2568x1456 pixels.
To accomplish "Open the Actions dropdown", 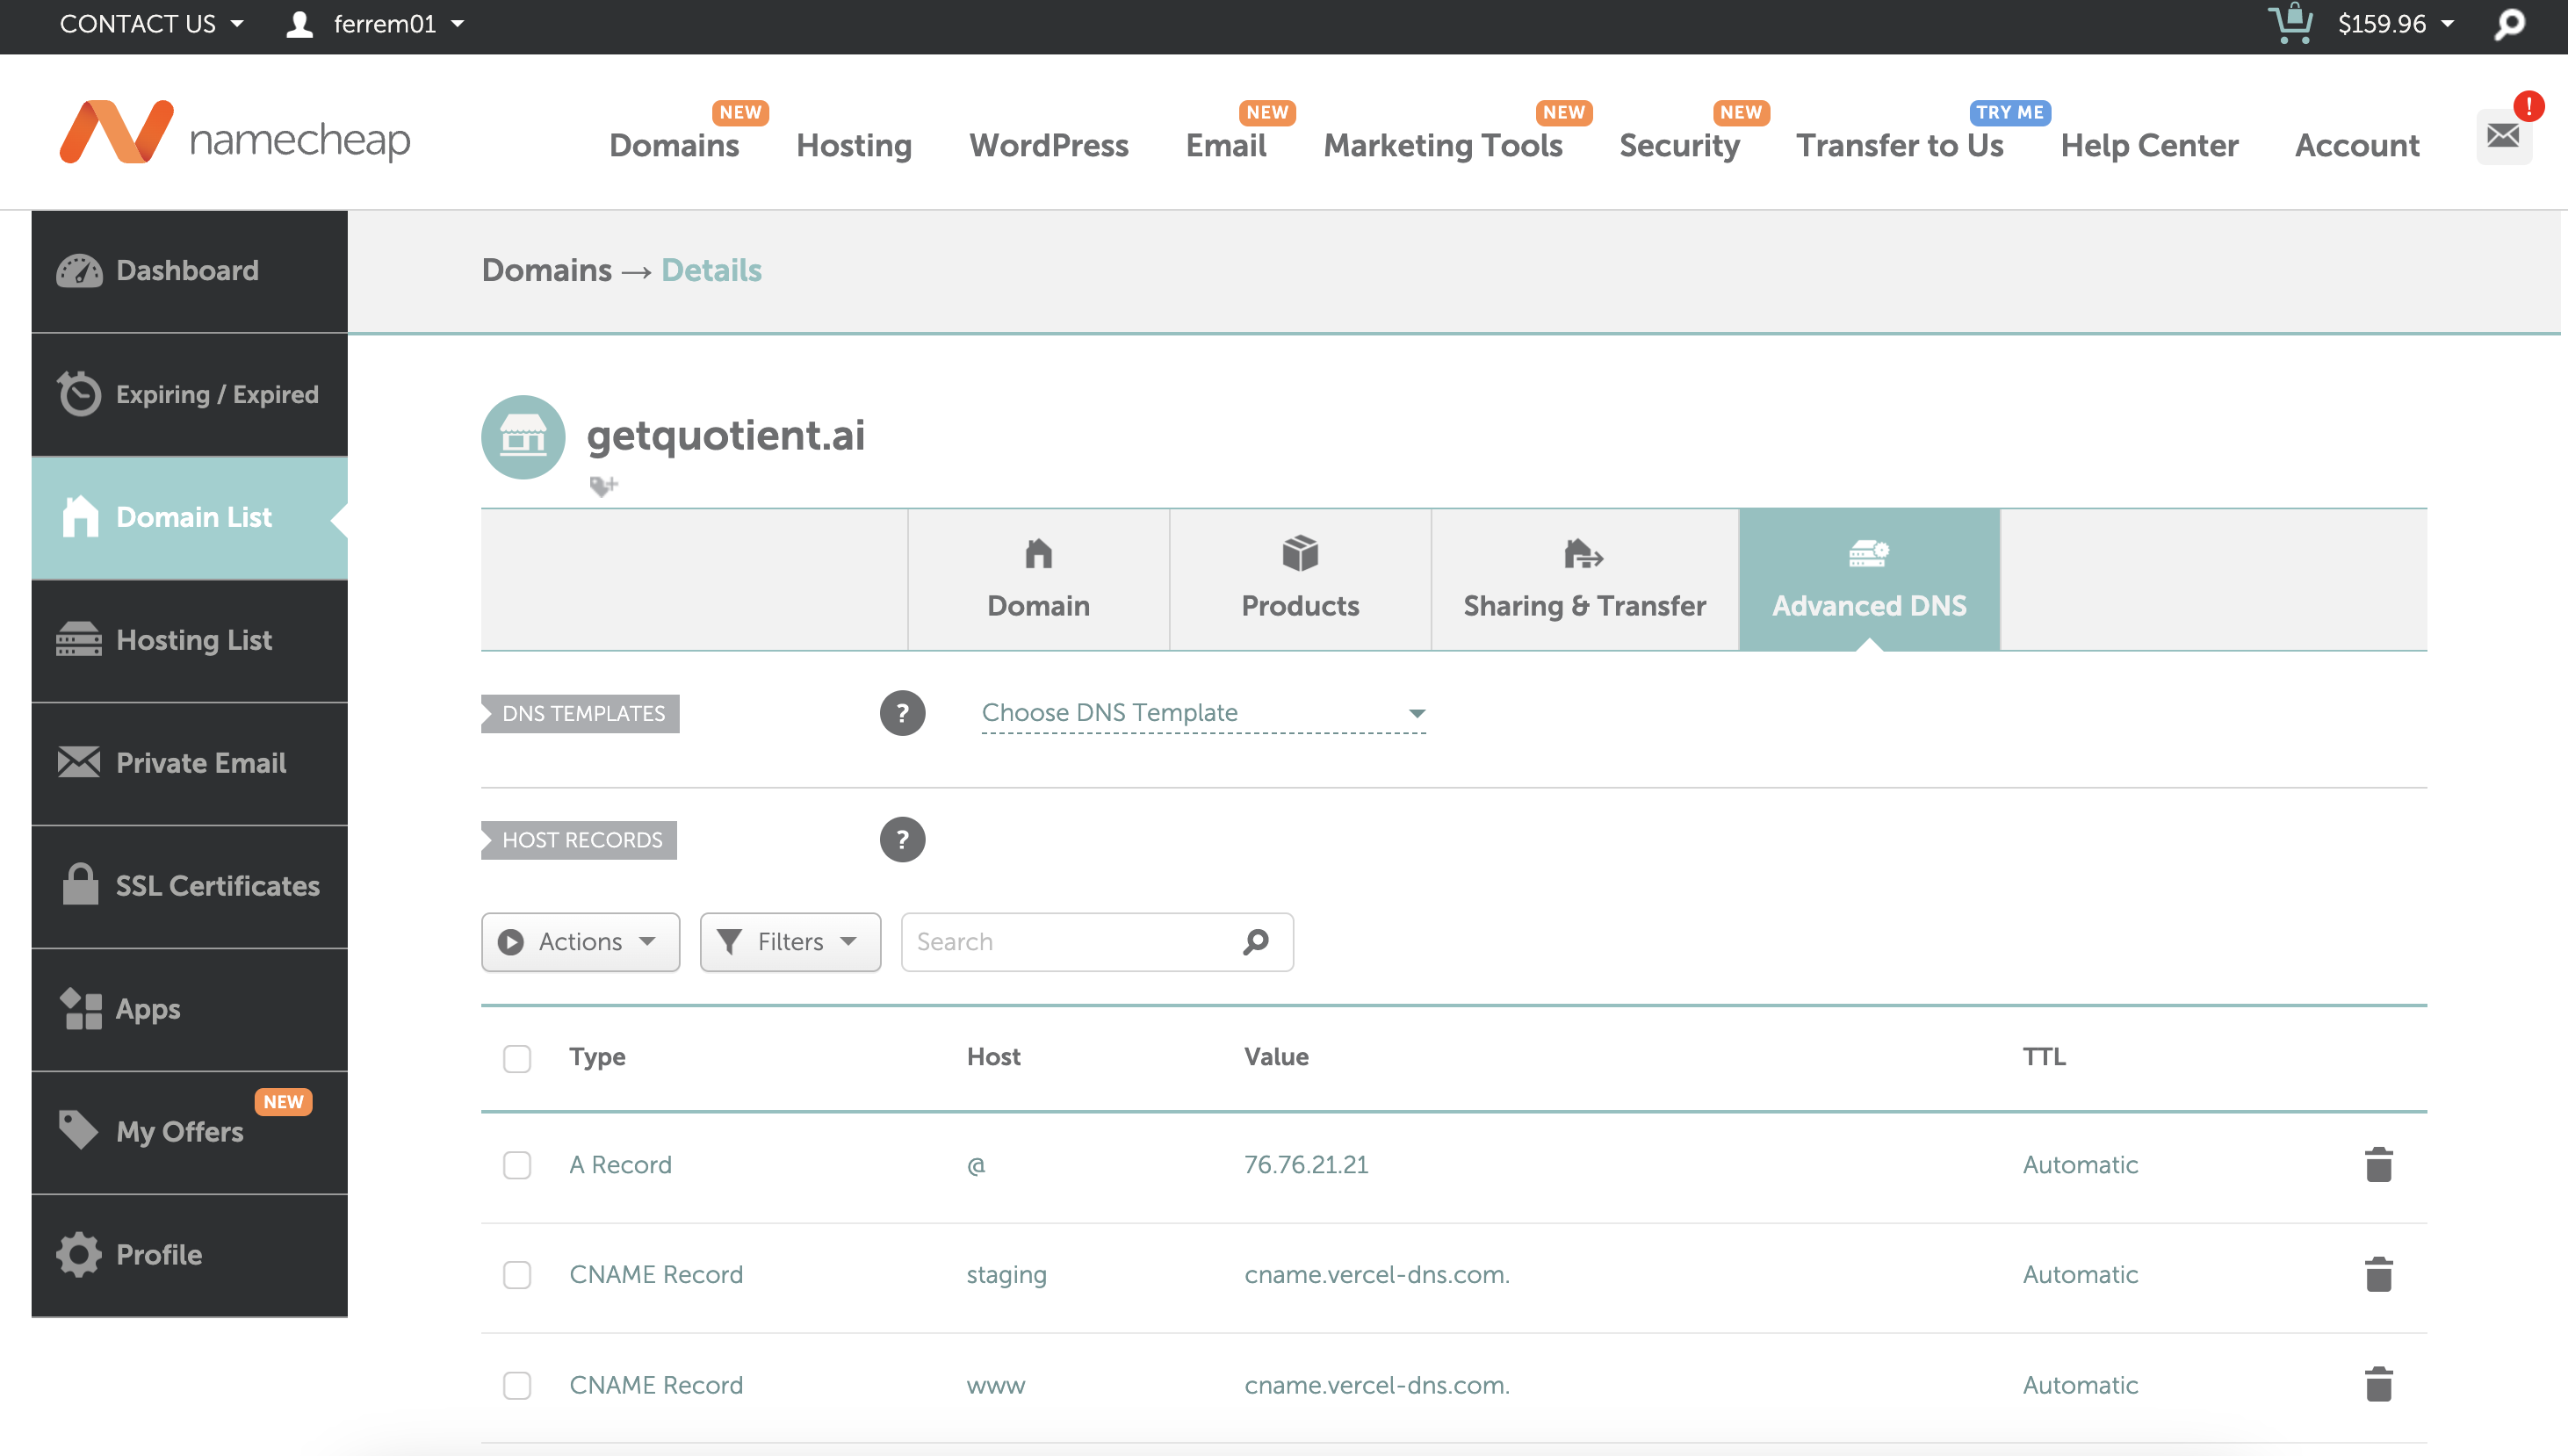I will pos(580,942).
